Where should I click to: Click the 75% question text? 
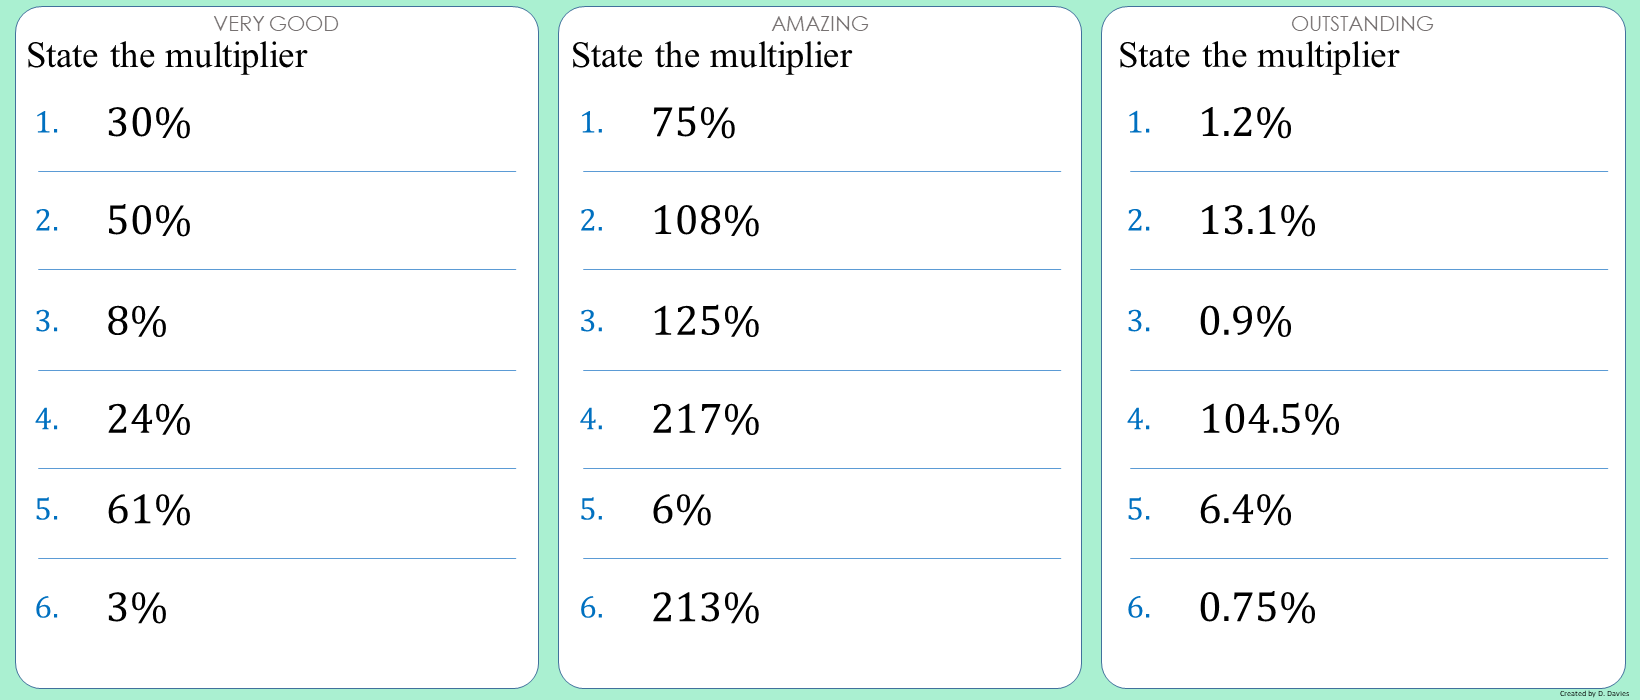point(694,124)
